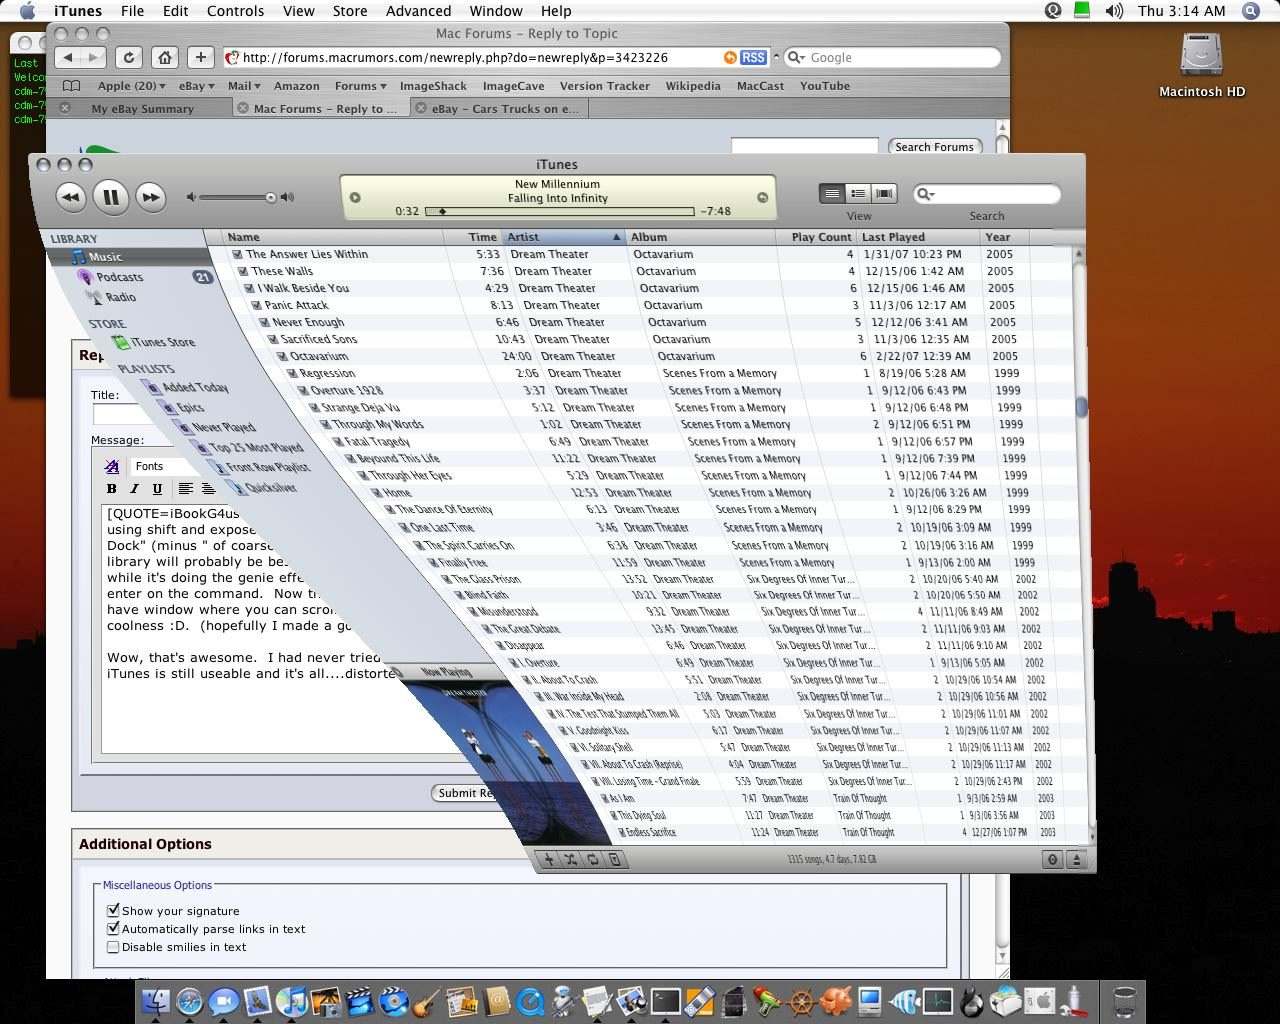Launch GarageBand from the Dock
Viewport: 1280px width, 1024px height.
pos(428,1001)
